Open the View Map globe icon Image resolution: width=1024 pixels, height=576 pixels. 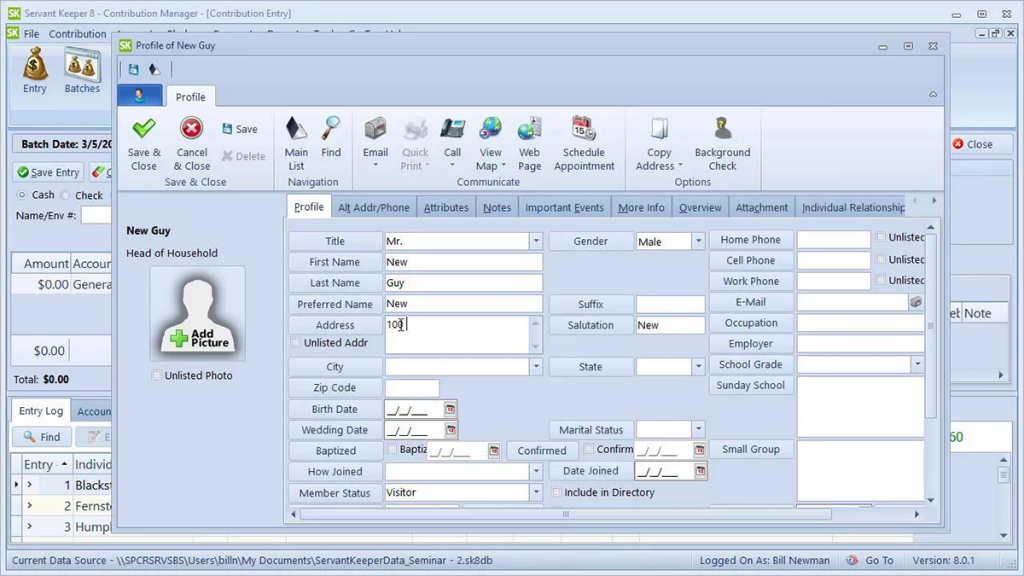click(x=490, y=129)
